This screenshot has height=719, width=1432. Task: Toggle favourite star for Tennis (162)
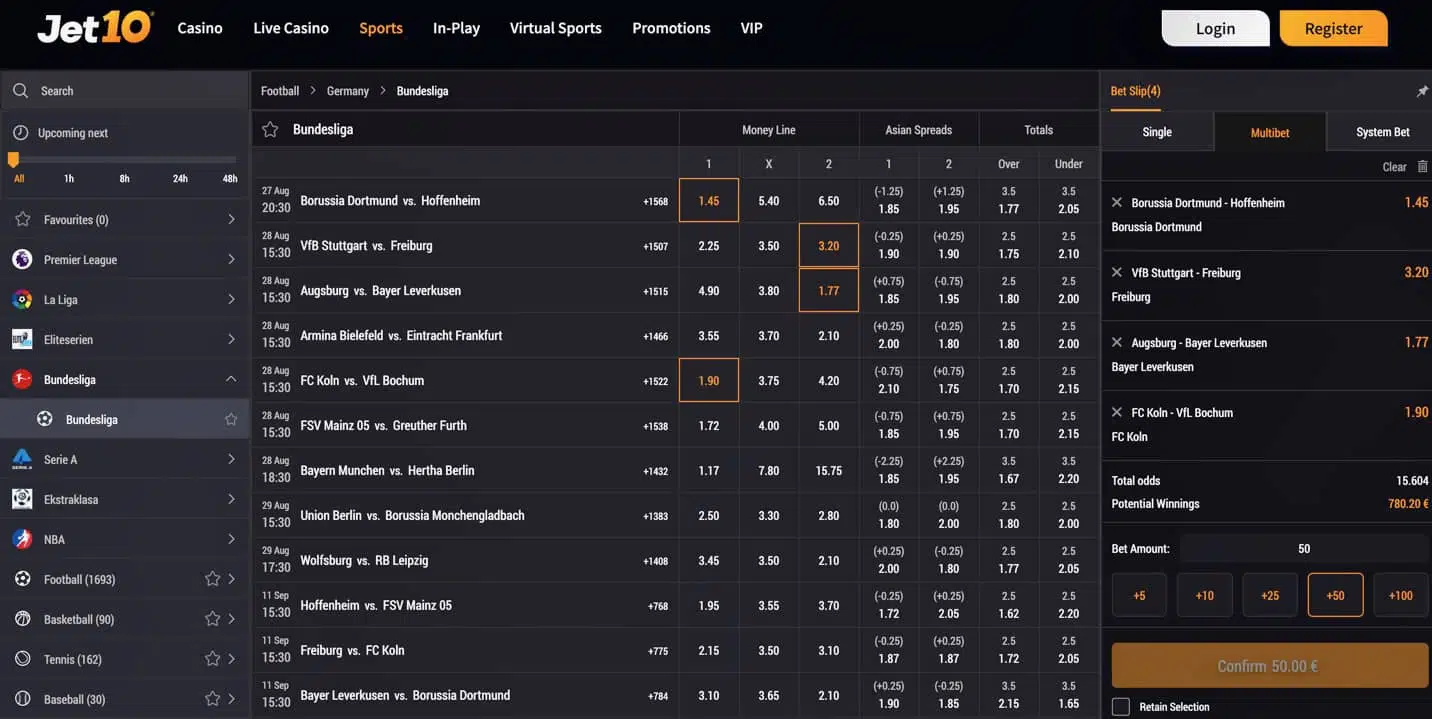point(212,659)
